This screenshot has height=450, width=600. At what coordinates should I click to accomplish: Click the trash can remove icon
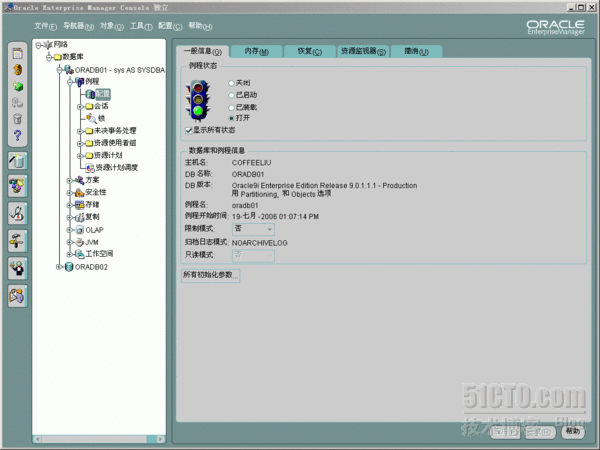[x=18, y=119]
